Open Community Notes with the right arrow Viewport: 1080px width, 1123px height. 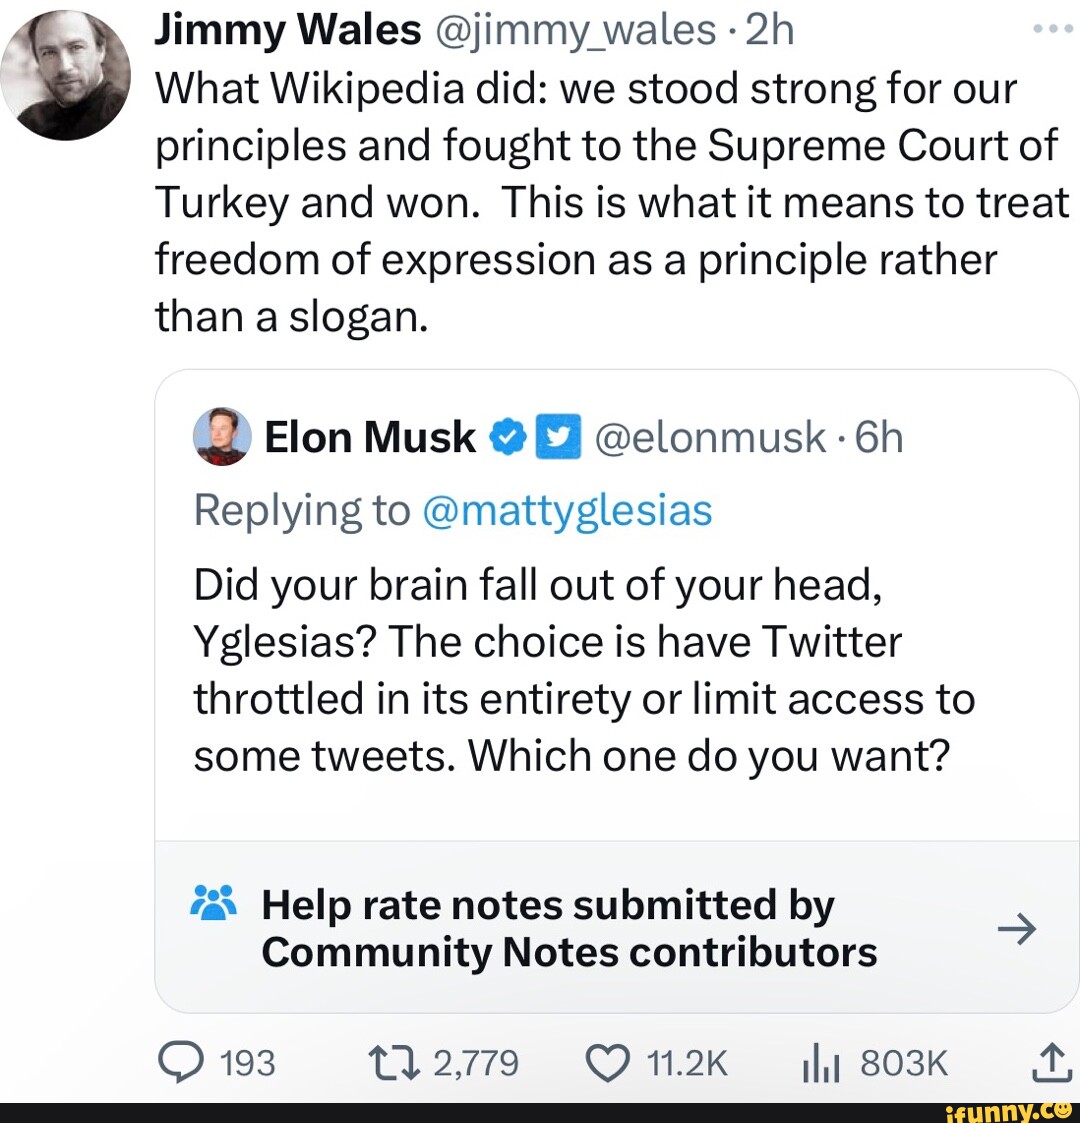tap(1017, 929)
